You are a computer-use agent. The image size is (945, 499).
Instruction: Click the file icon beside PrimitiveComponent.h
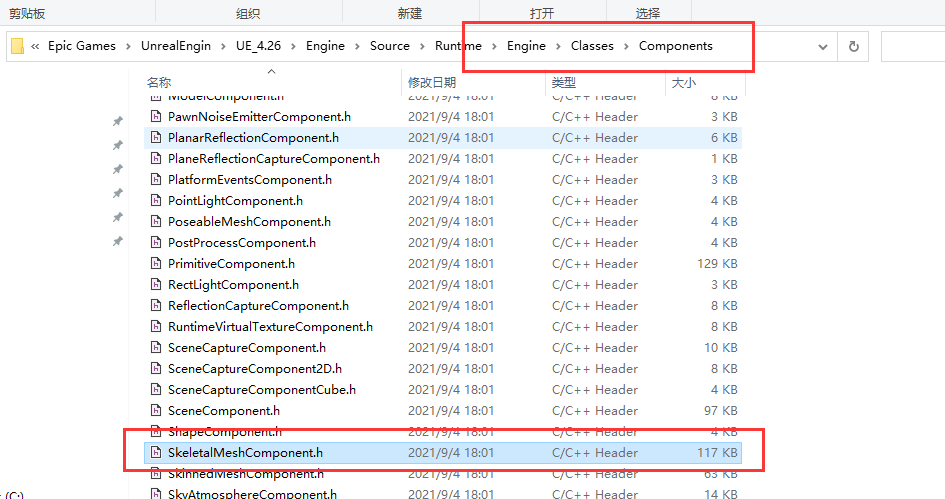[x=156, y=264]
